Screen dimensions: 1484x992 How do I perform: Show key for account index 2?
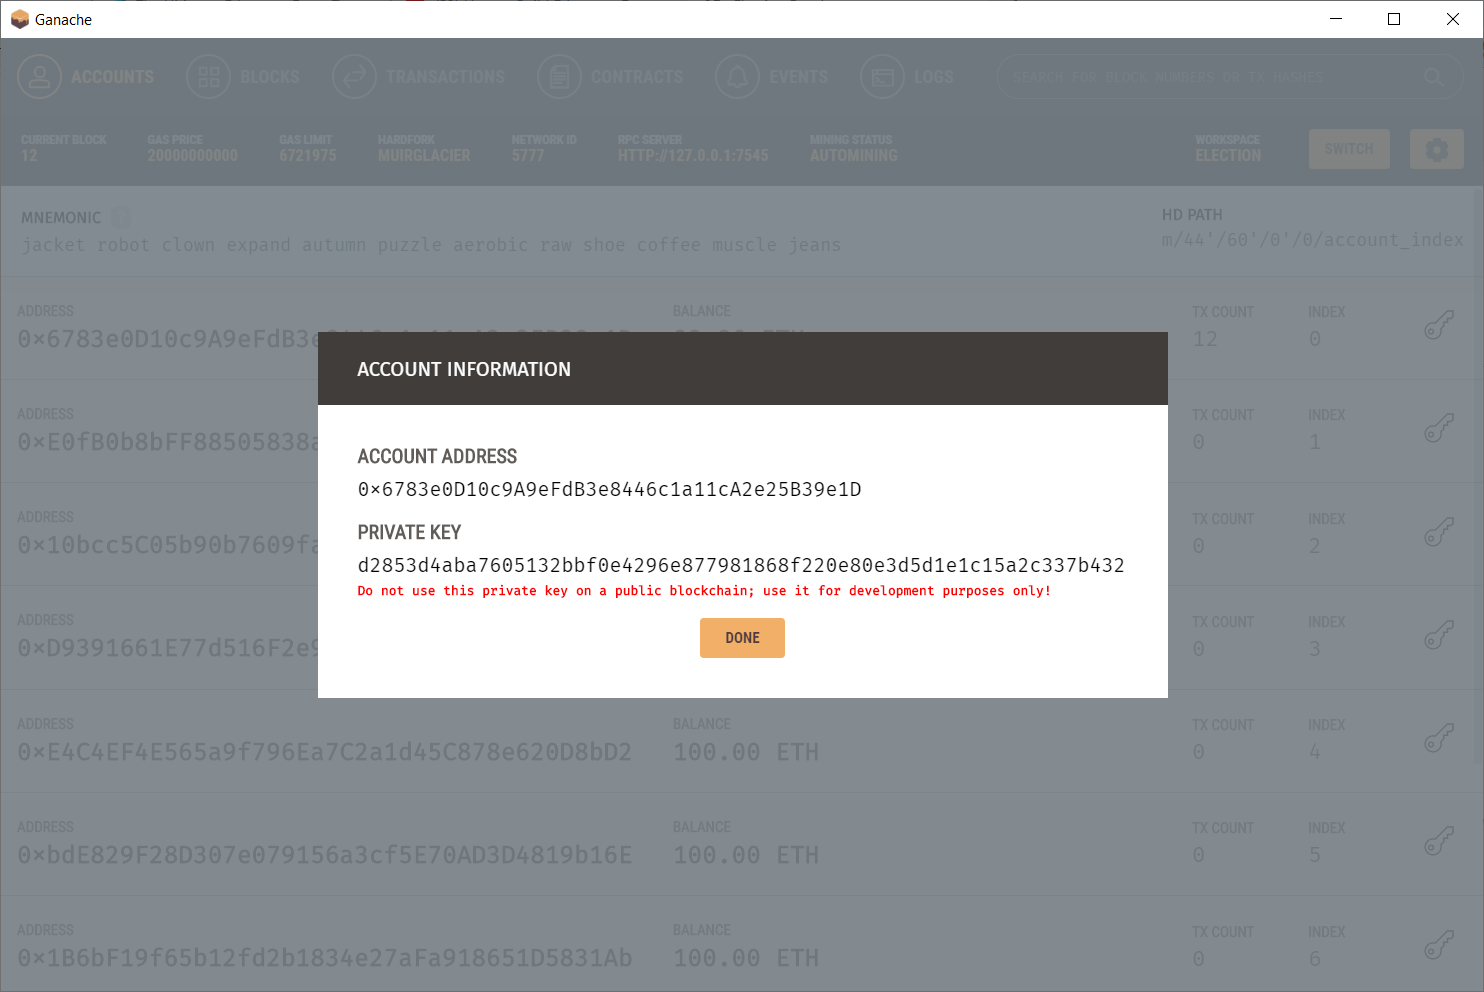click(1439, 531)
